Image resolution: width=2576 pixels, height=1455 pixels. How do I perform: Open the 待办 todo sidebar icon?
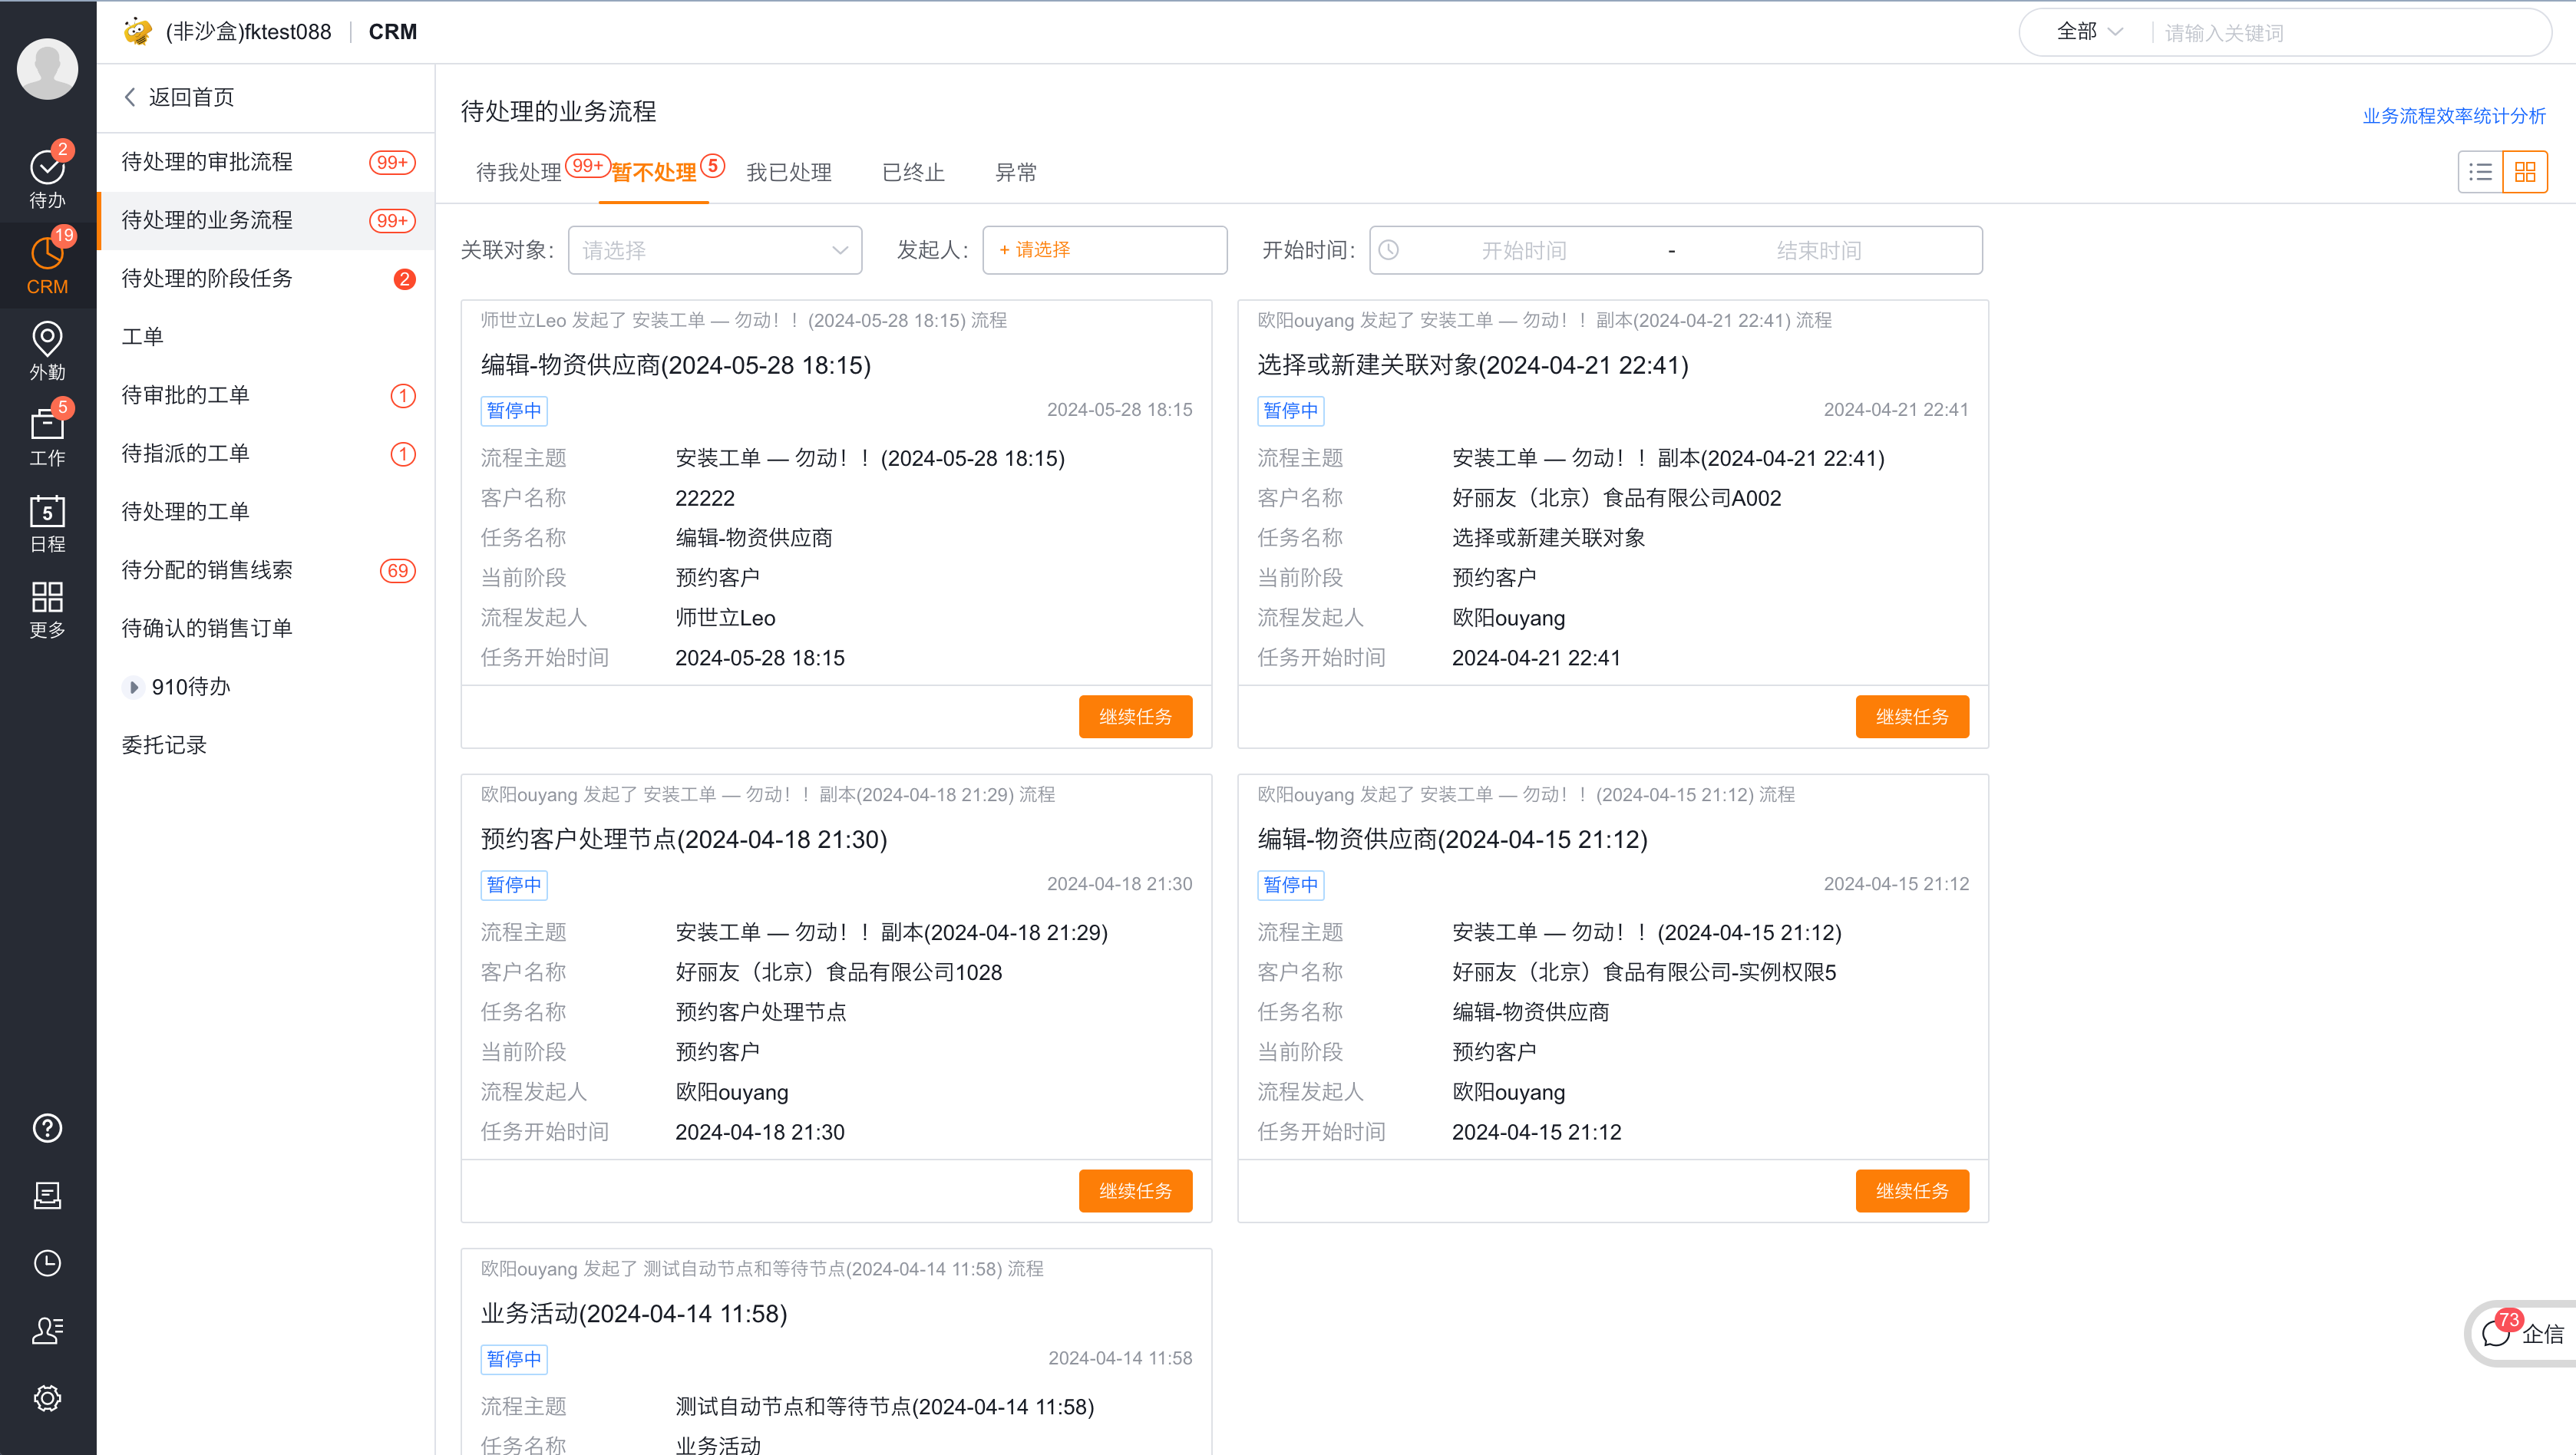point(47,178)
